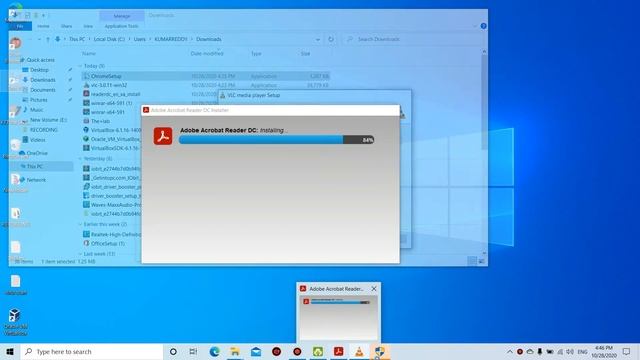Open the Share ribbon tab in Explorer
This screenshot has height=360, width=640.
(x=66, y=26)
